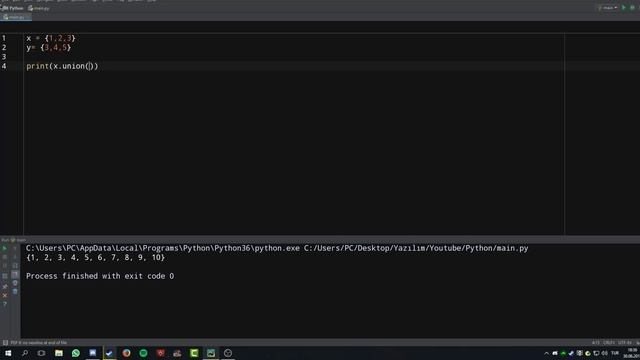The height and width of the screenshot is (360, 640).
Task: Open the Windows Start menu
Action: [x=8, y=353]
